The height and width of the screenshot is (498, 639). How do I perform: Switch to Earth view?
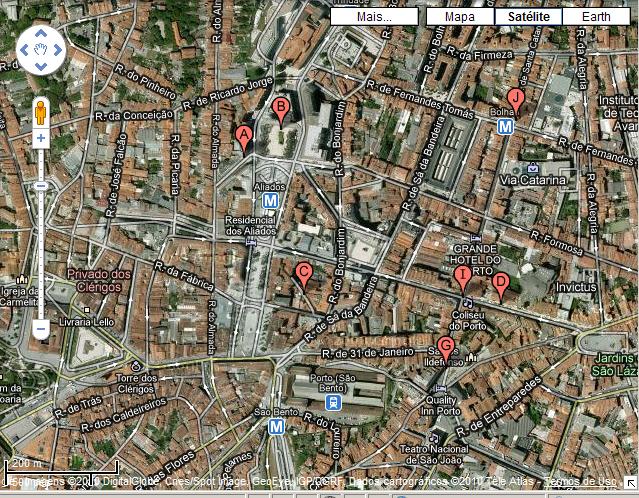point(595,17)
